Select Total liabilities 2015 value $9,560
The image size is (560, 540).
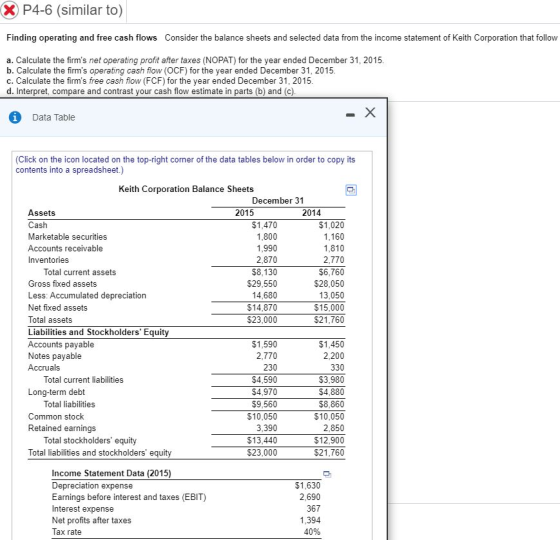(x=264, y=404)
